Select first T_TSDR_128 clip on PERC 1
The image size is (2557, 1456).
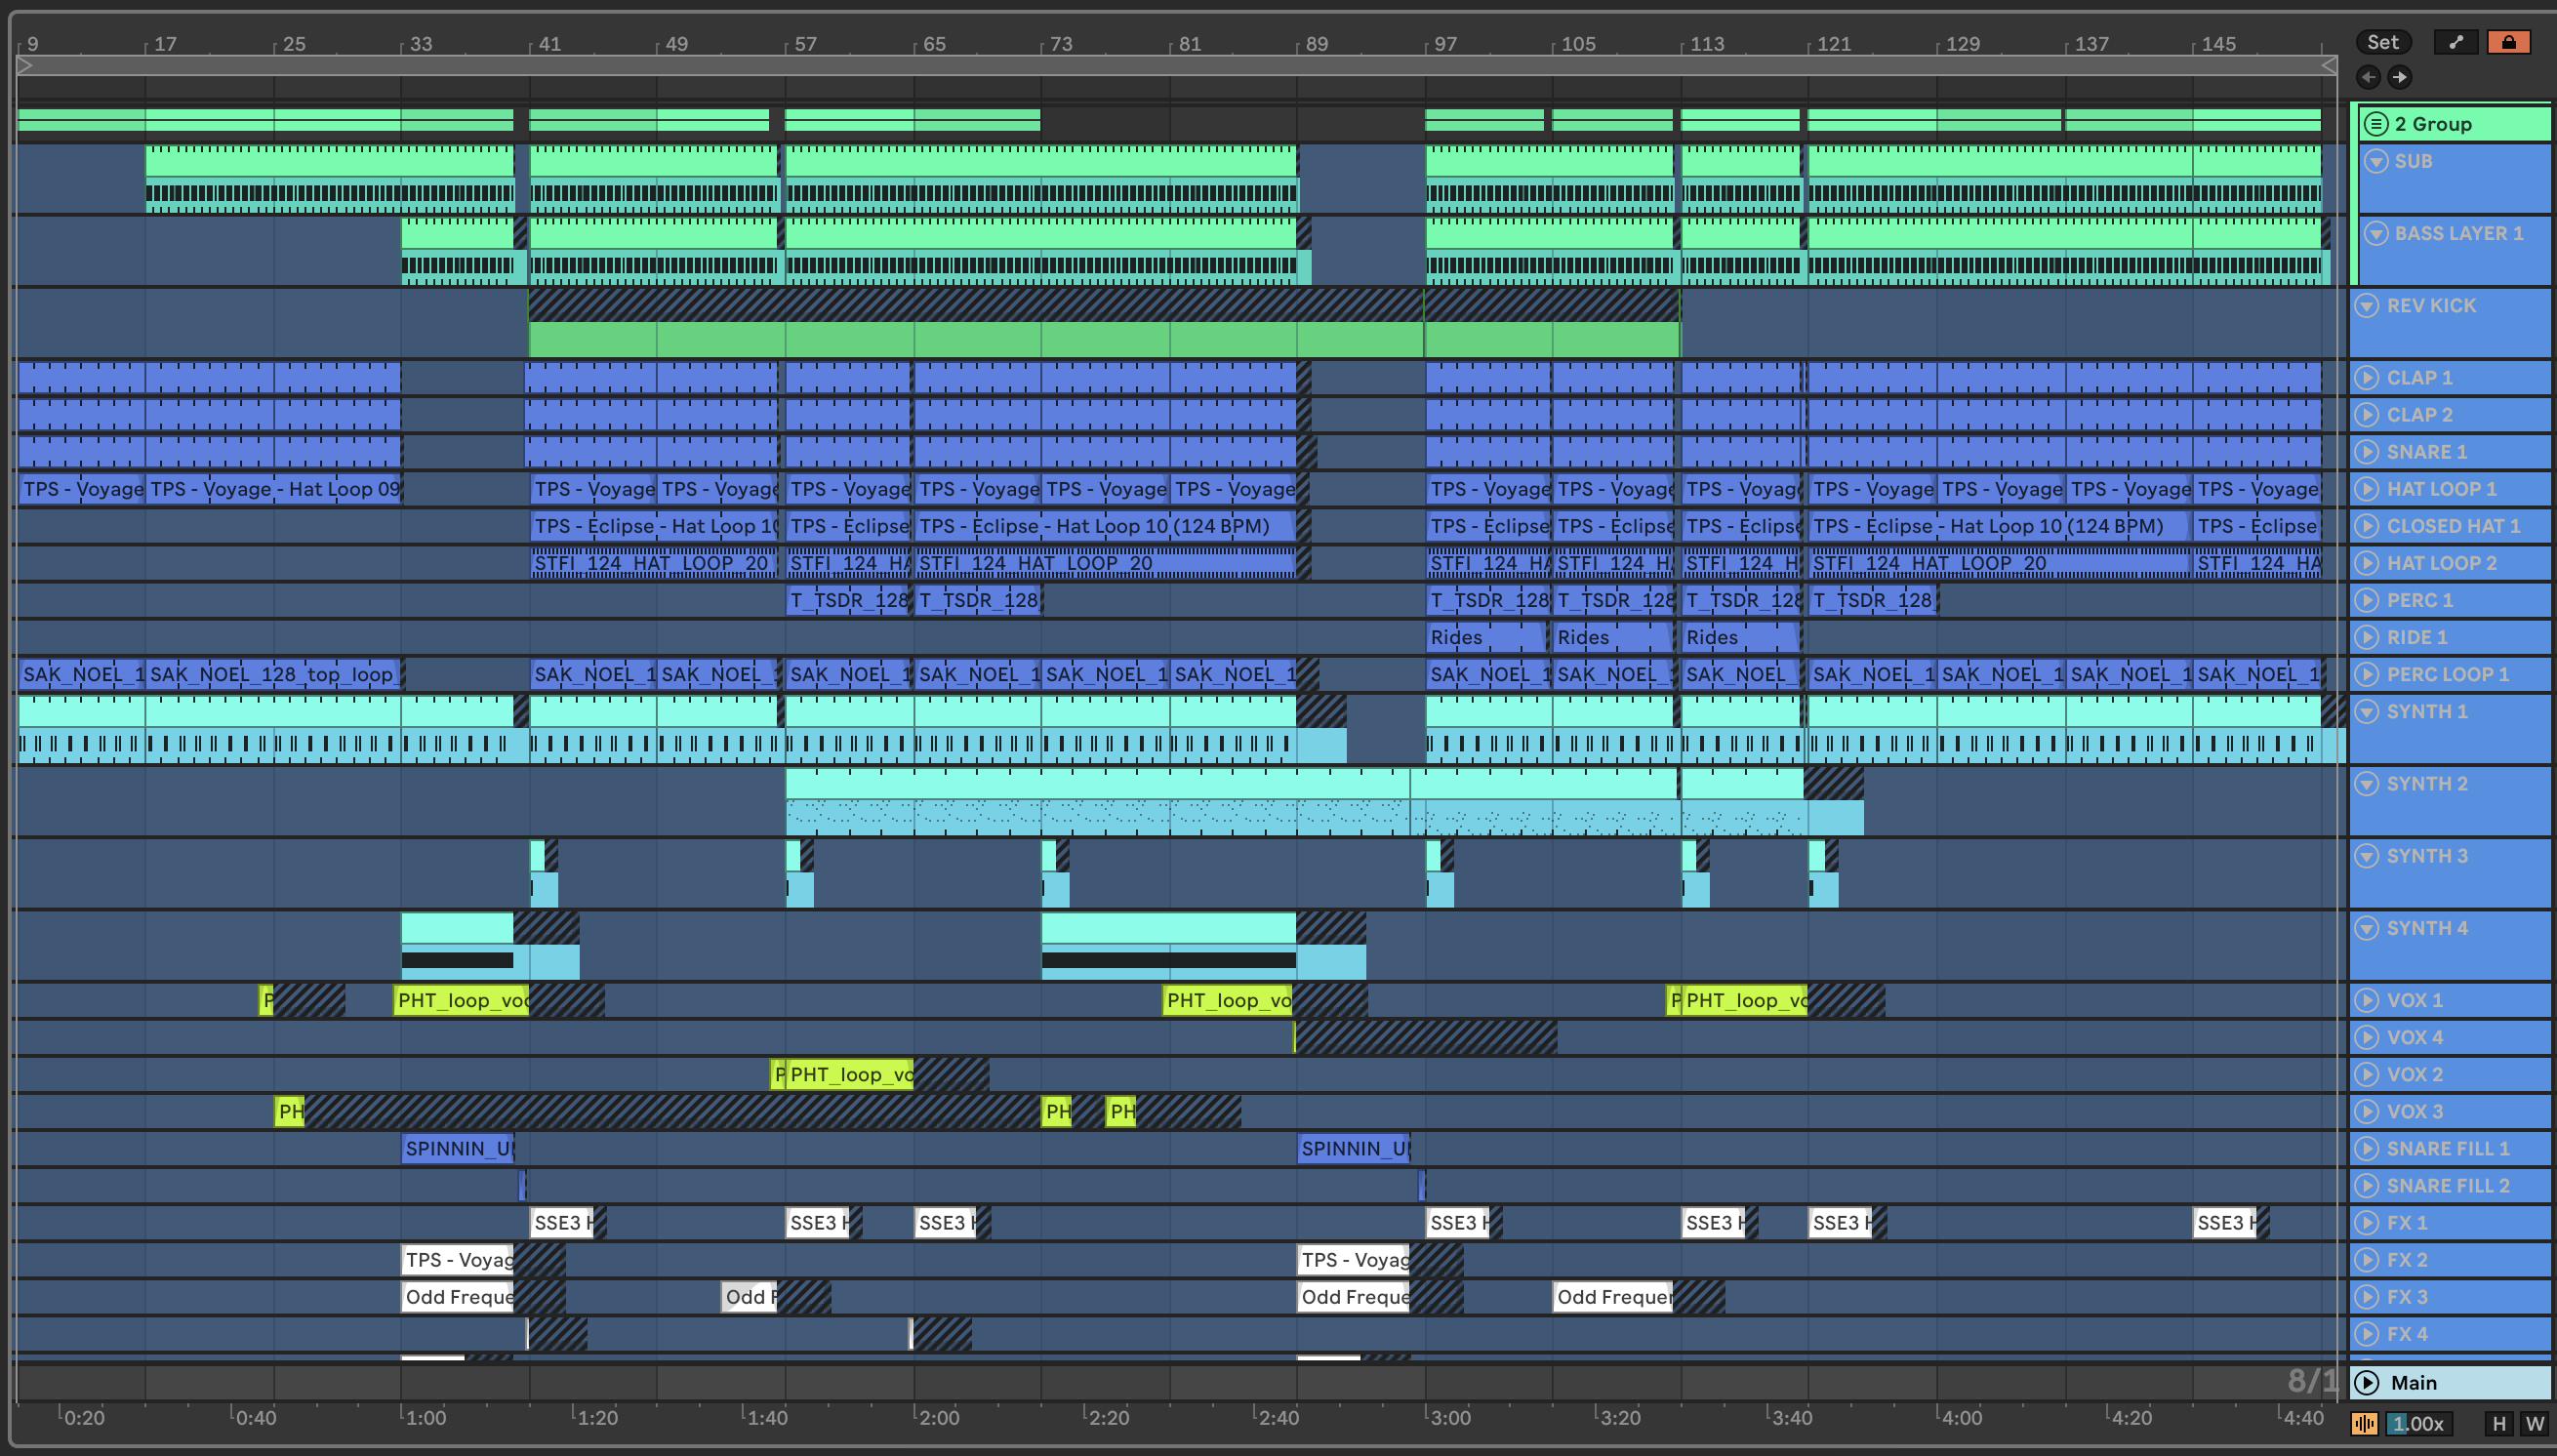848,600
